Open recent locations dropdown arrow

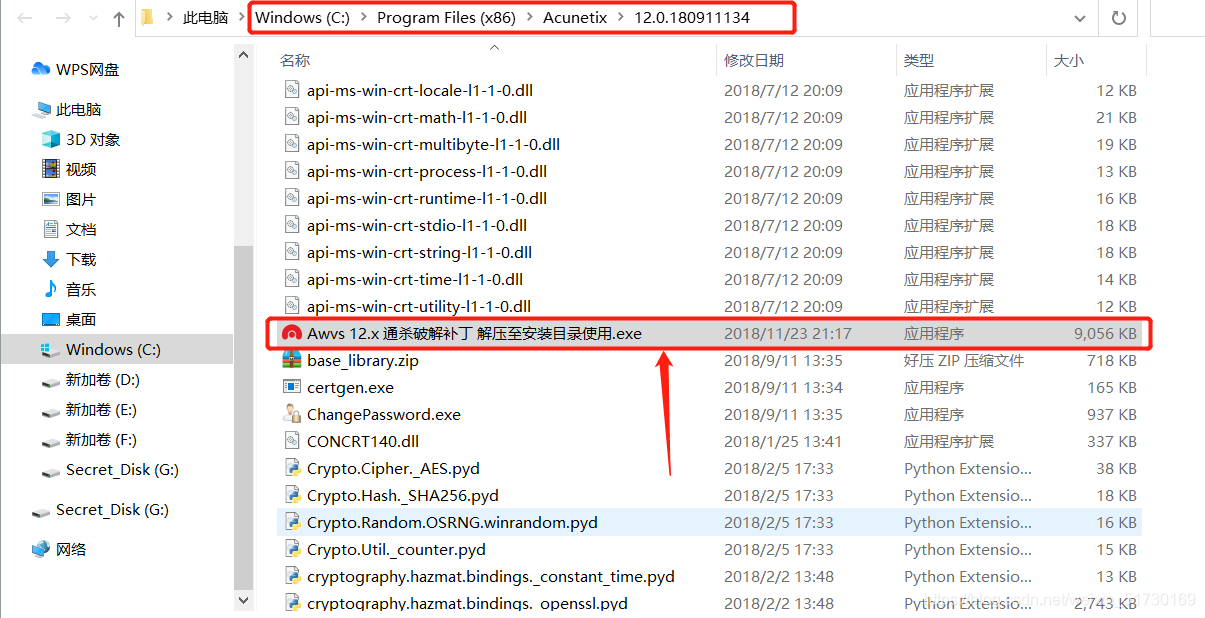95,19
